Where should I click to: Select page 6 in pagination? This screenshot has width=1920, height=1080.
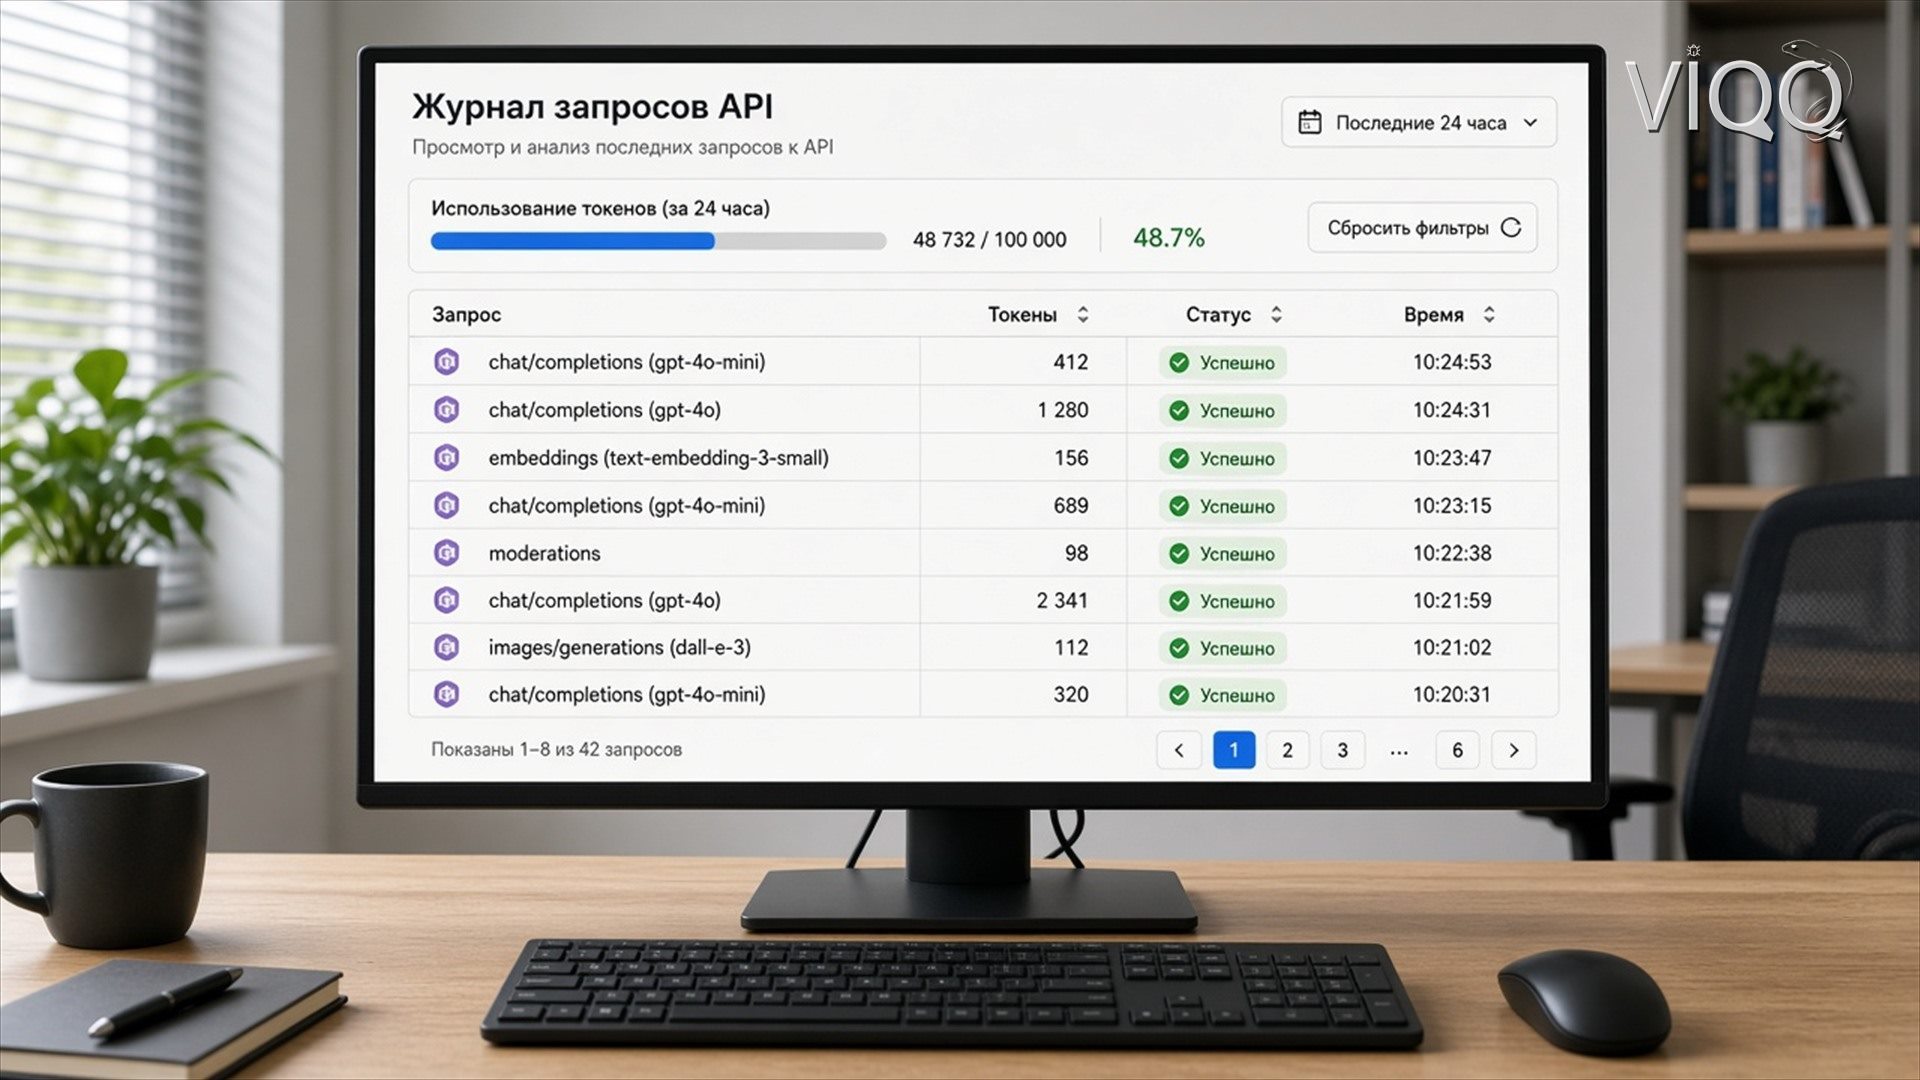[x=1458, y=750]
